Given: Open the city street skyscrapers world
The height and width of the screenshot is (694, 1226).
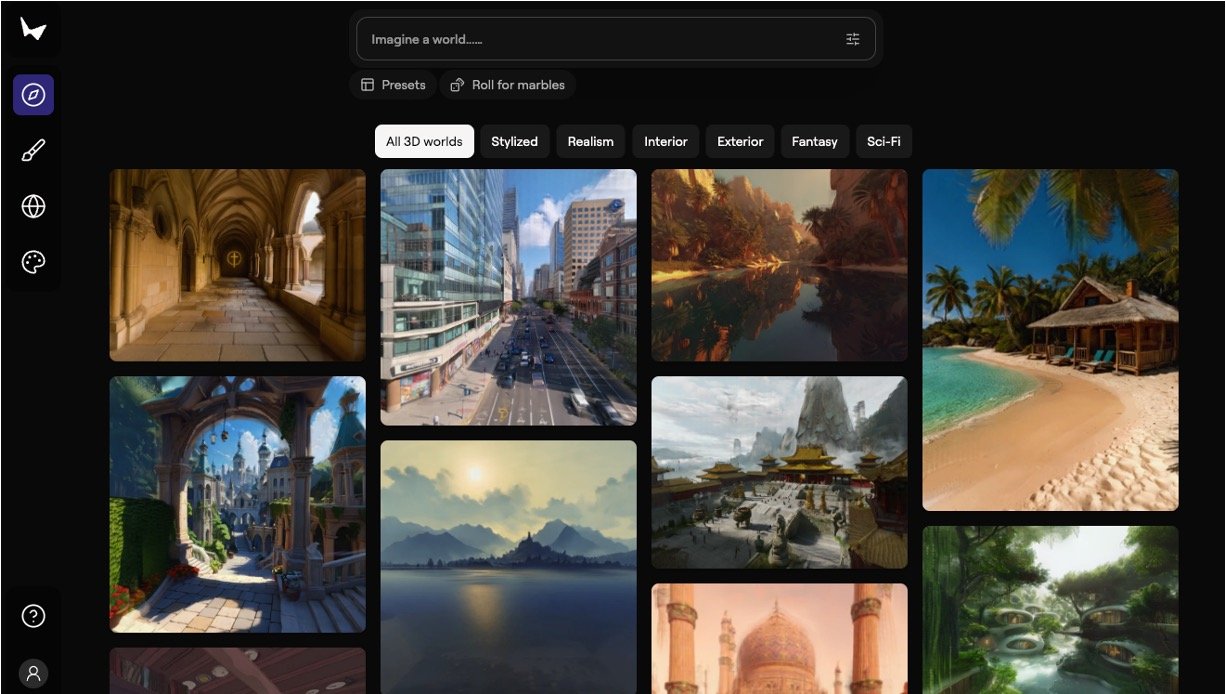Looking at the screenshot, I should (x=508, y=297).
